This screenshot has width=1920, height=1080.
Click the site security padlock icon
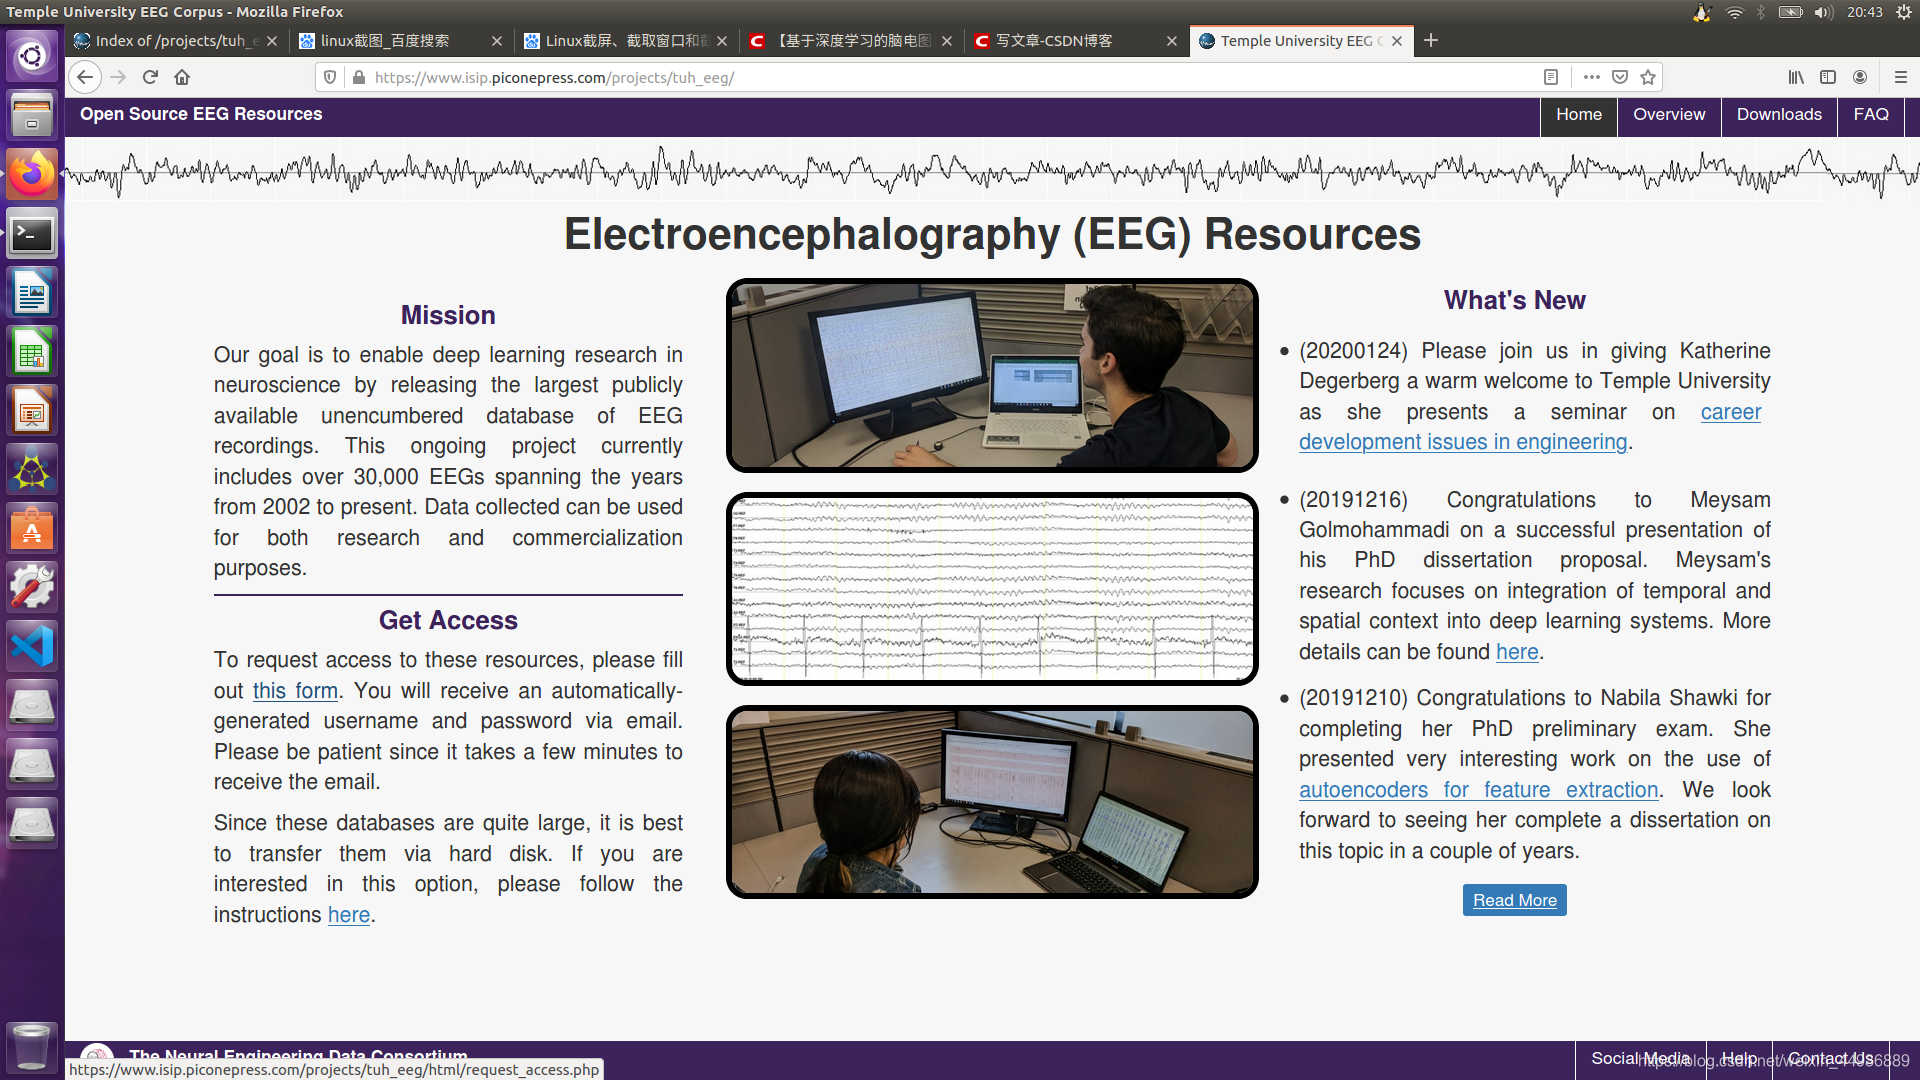click(359, 77)
